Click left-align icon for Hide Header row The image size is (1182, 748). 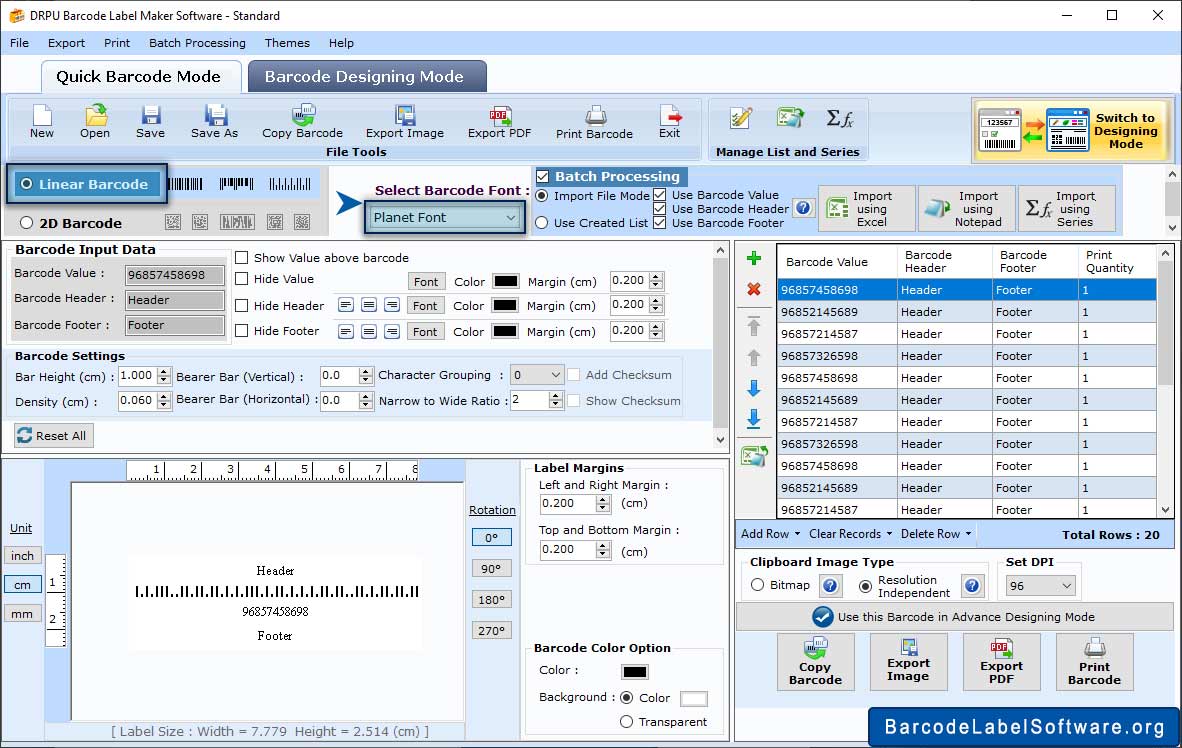point(345,305)
